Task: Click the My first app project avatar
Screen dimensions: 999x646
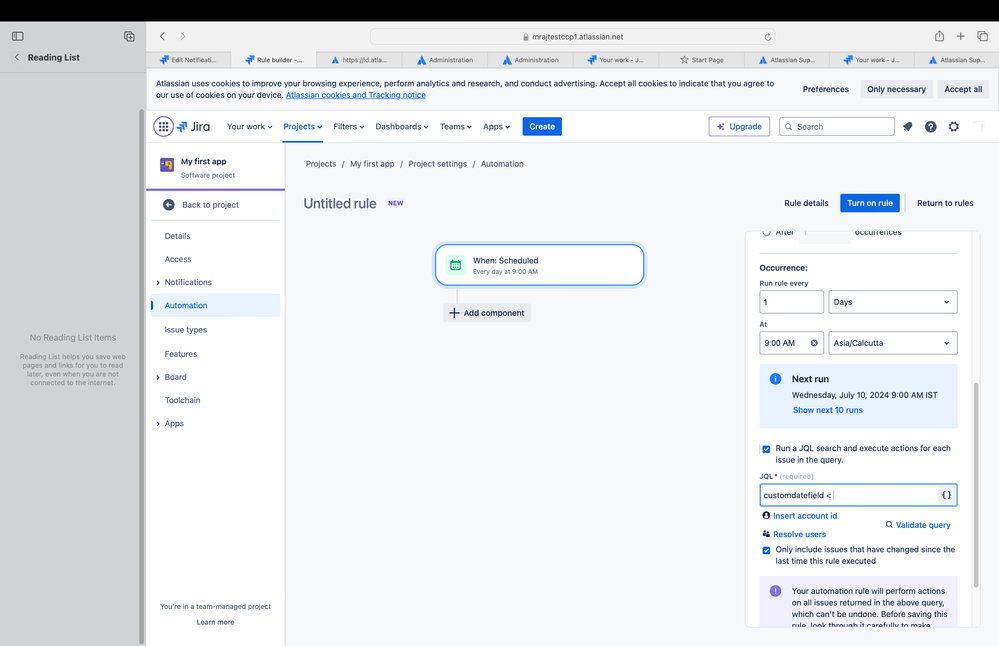Action: (x=167, y=166)
